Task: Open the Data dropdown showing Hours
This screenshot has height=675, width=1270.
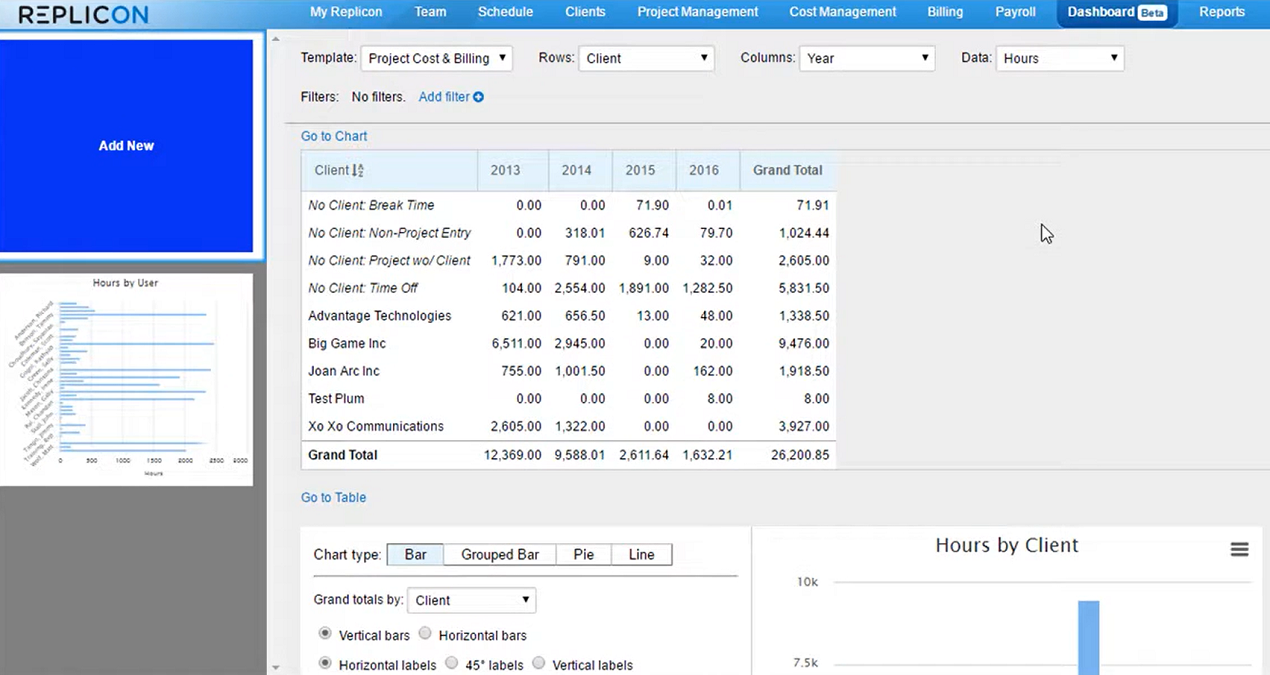Action: pos(1059,58)
